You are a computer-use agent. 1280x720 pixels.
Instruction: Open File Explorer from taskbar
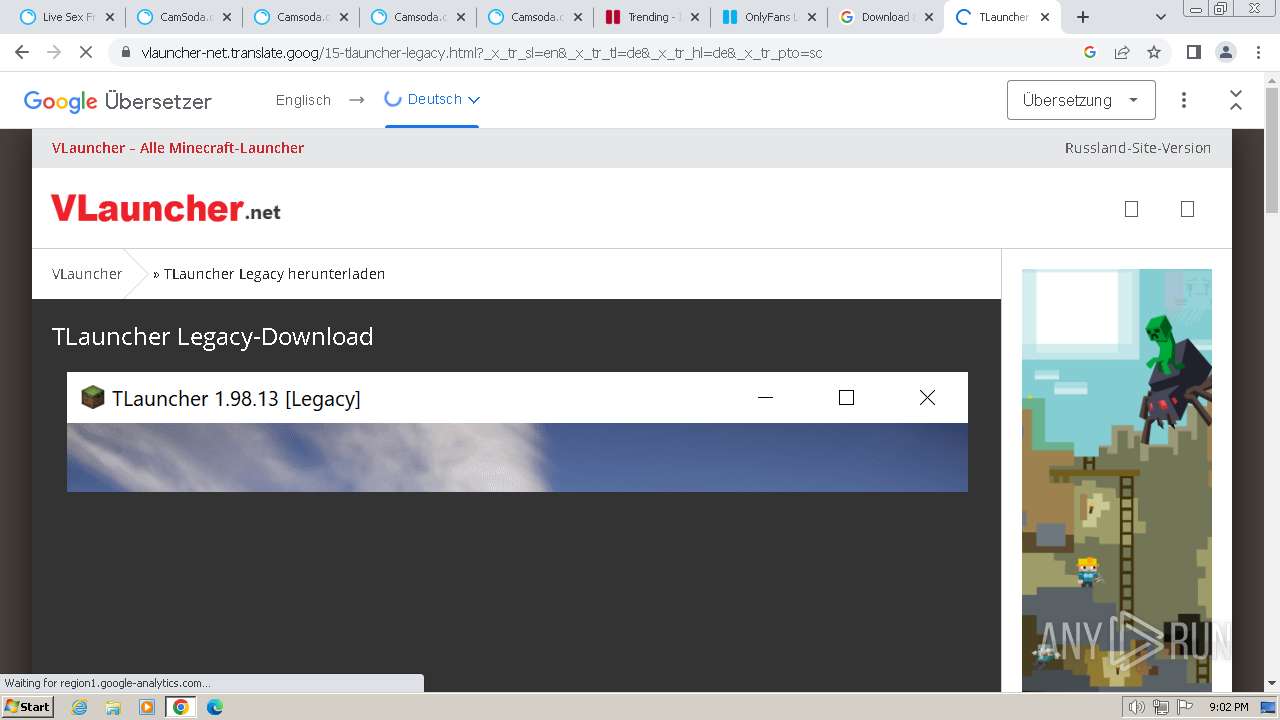[x=113, y=707]
